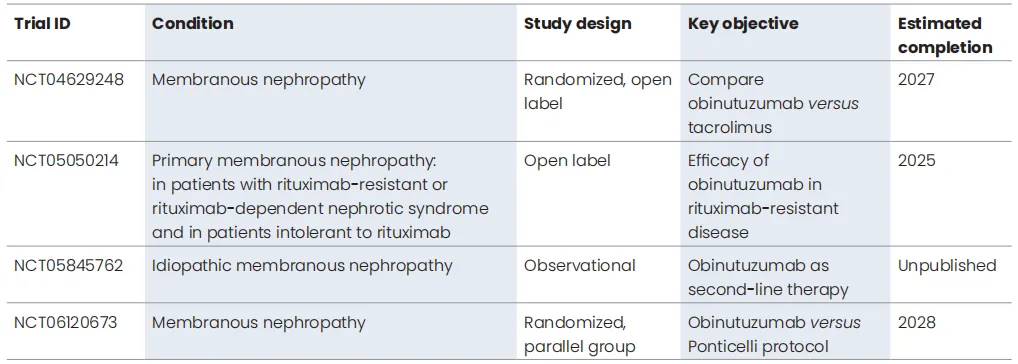Select the 2028 estimated completion value
Screen dimensions: 1018x364
[917, 322]
